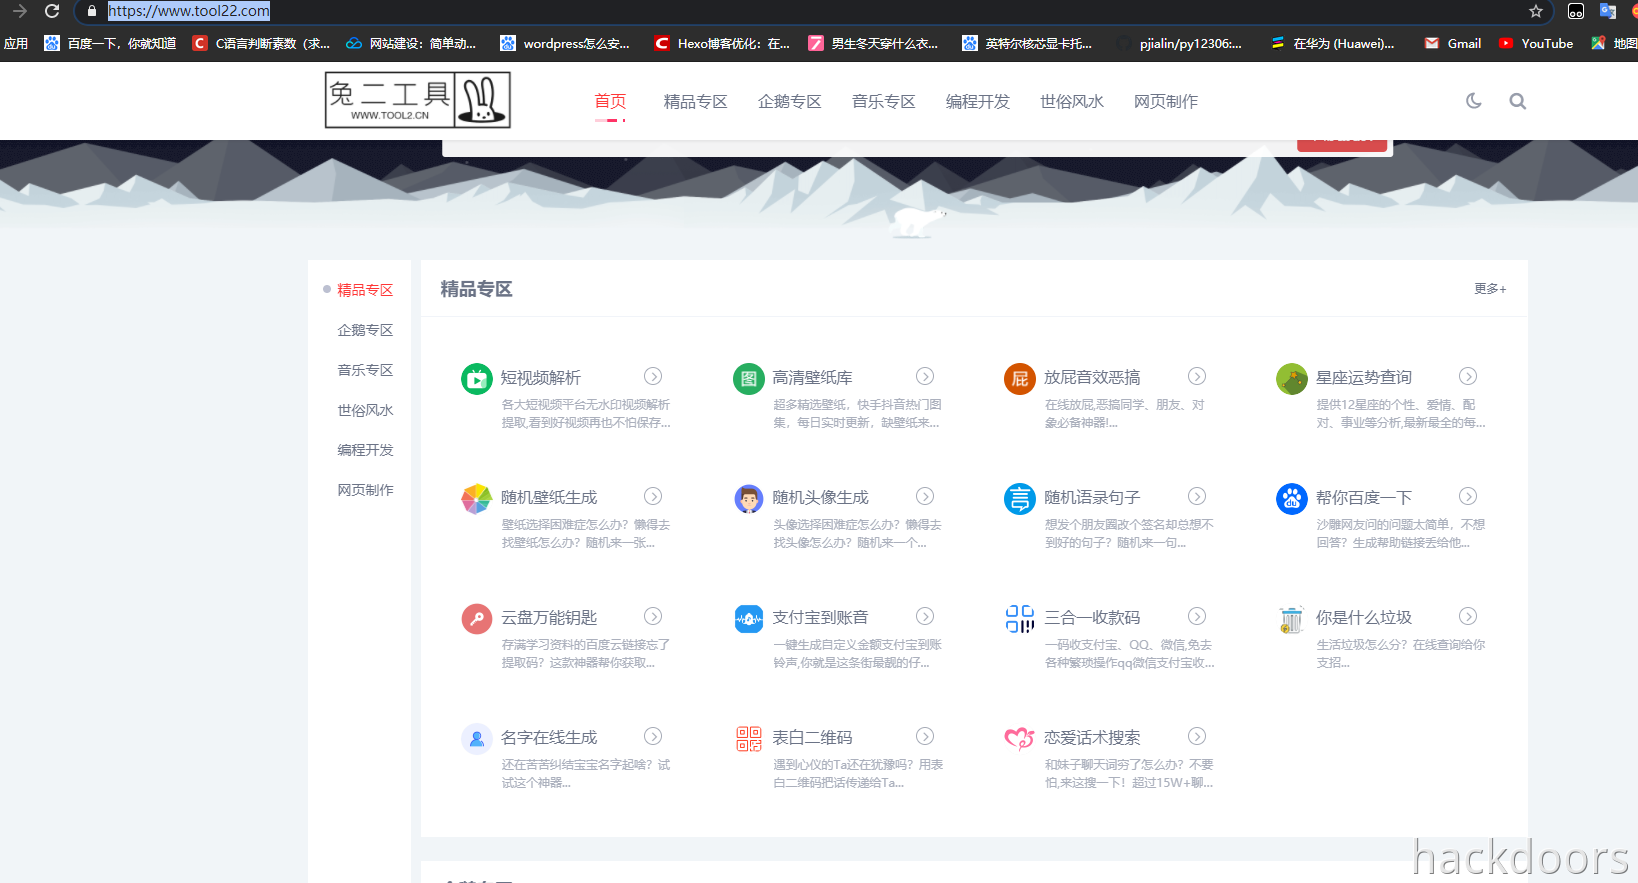1638x883 pixels.
Task: Open the 首页 navigation tab
Action: (610, 101)
